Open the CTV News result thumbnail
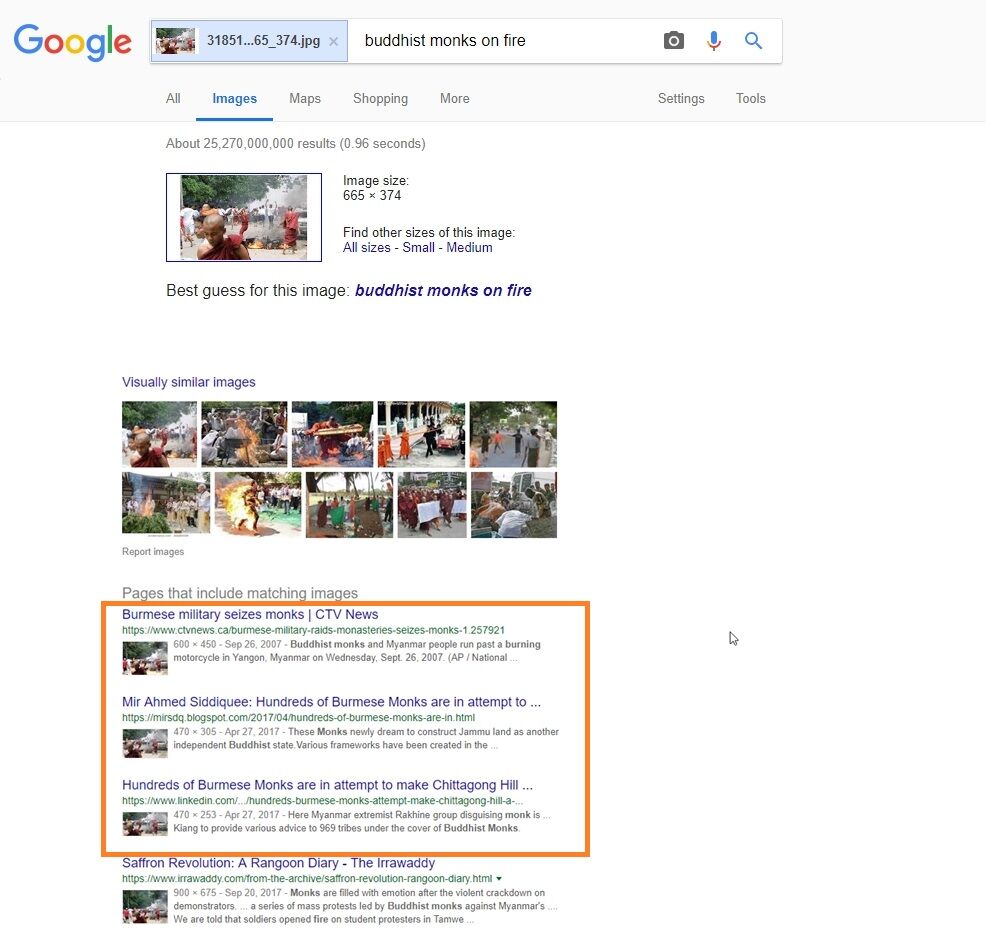Screen dimensions: 986x943 (145, 658)
